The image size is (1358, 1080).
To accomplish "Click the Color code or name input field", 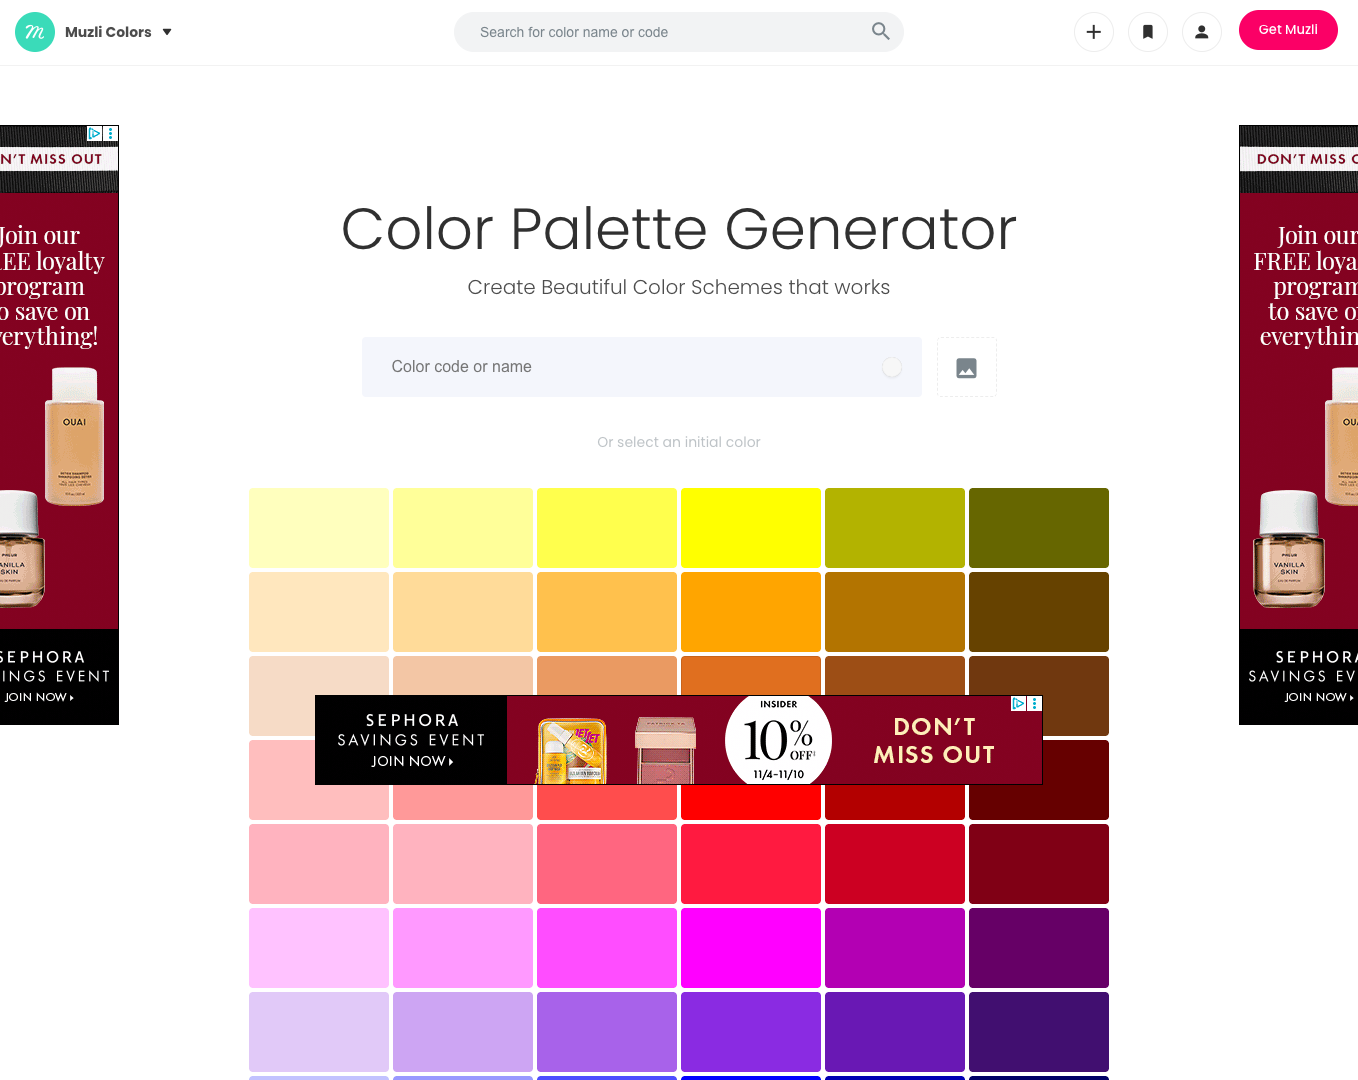I will point(600,367).
